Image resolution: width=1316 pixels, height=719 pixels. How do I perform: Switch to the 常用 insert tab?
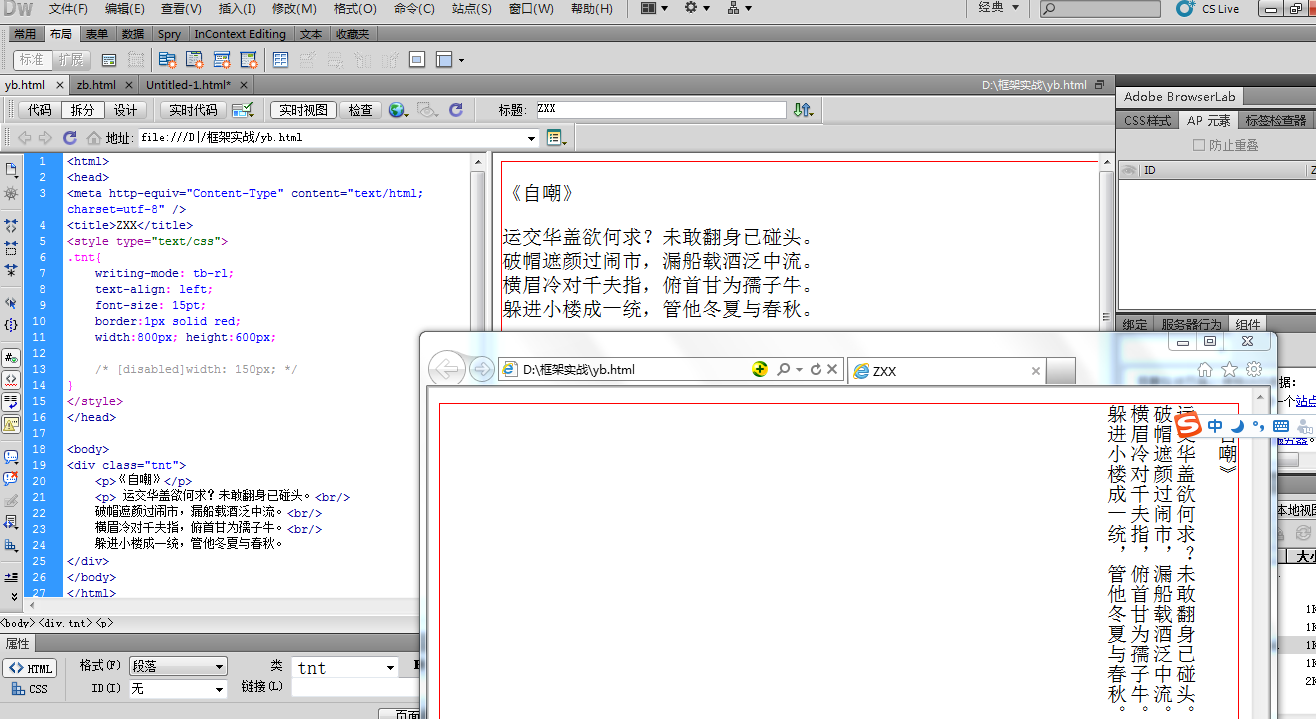point(25,34)
